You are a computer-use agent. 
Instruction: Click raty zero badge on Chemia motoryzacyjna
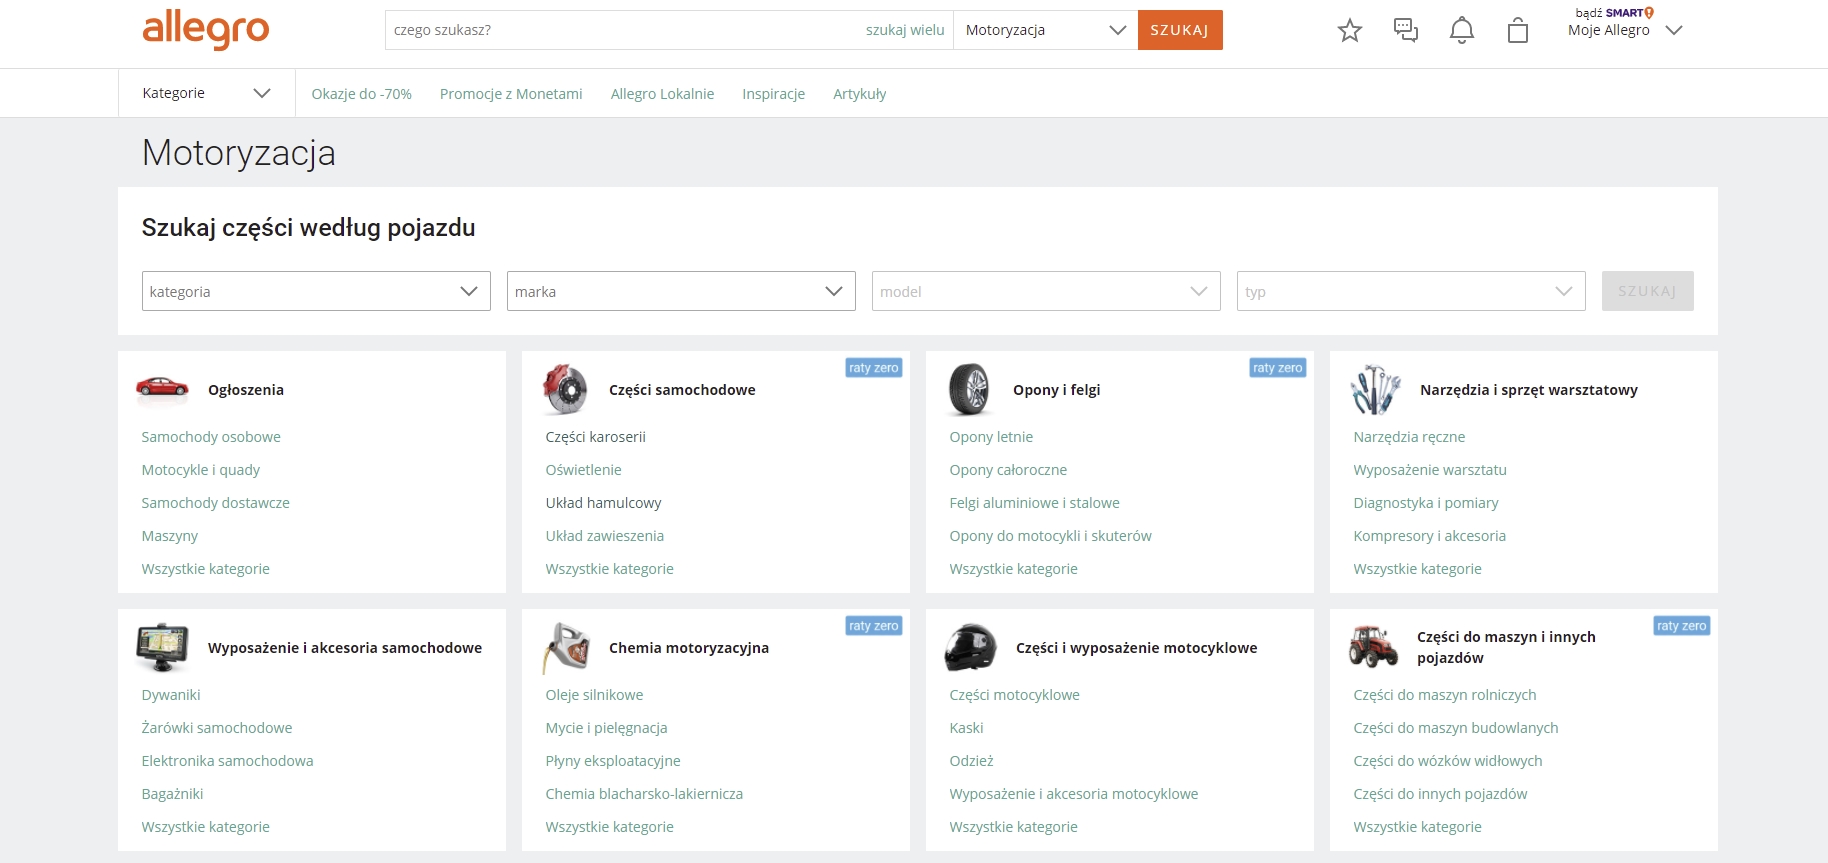[x=874, y=626]
